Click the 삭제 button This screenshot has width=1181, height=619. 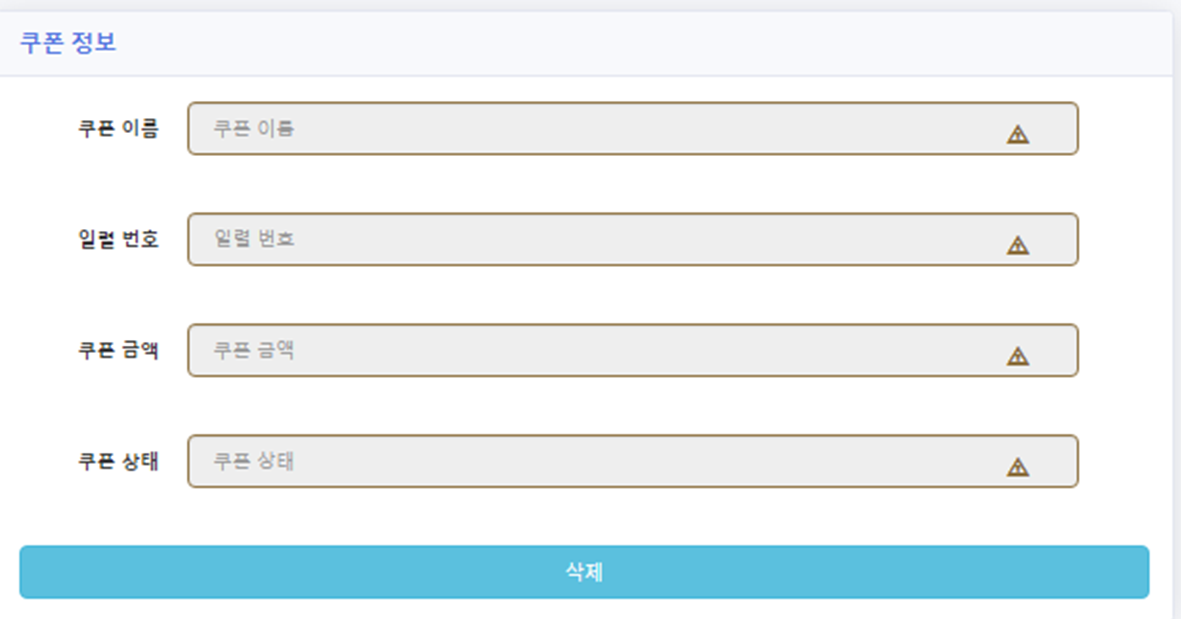click(584, 572)
